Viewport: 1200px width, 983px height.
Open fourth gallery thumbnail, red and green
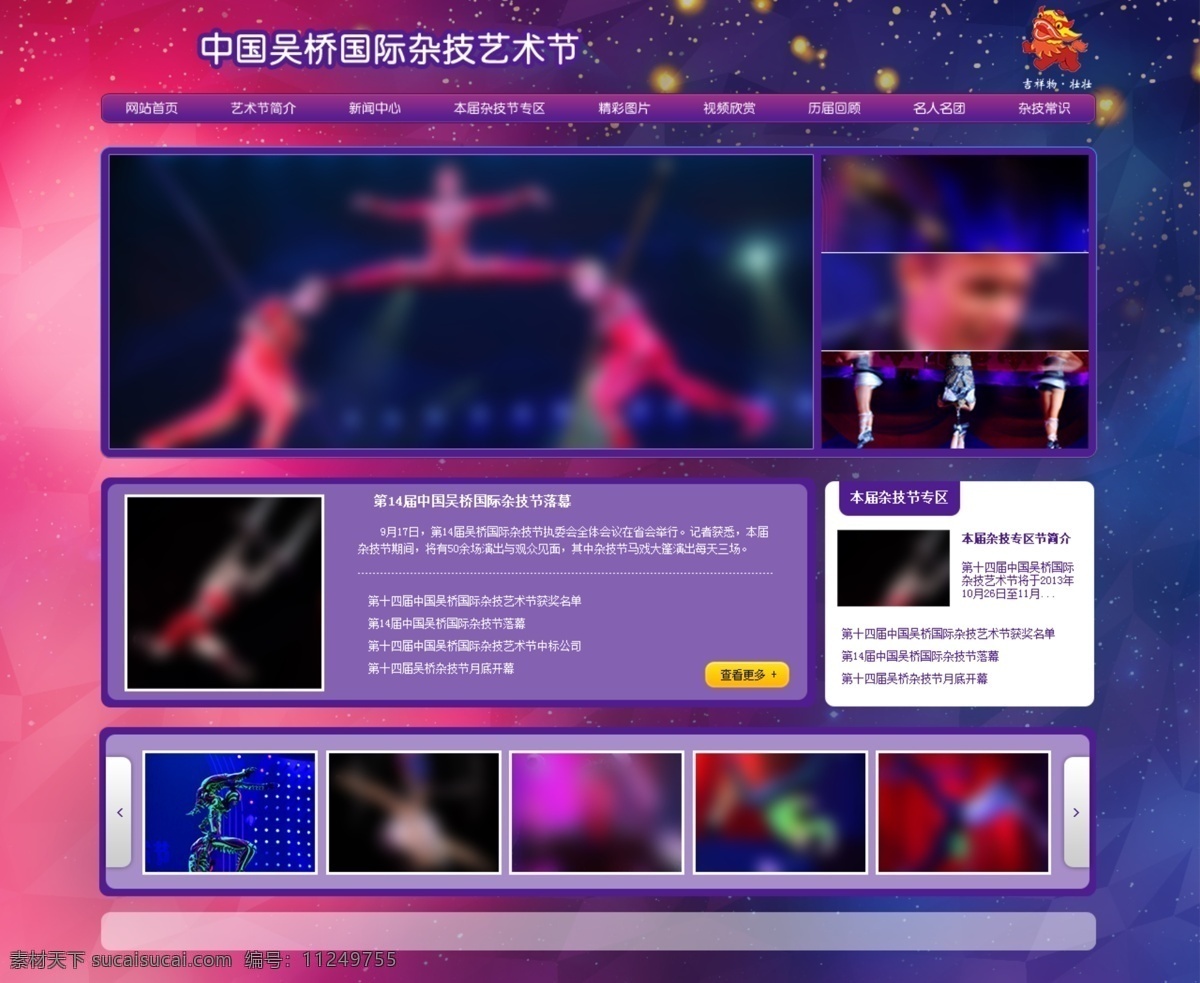click(780, 812)
